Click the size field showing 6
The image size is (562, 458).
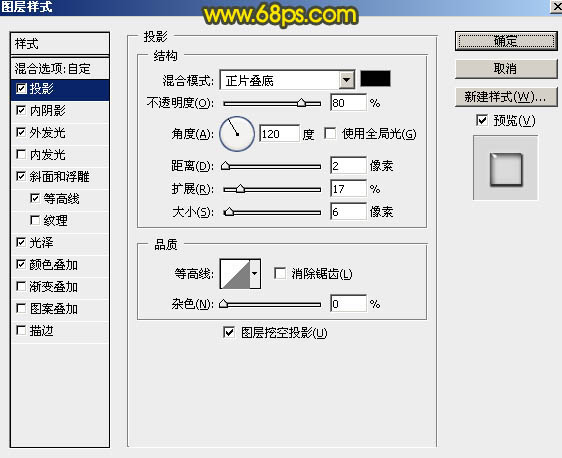tap(348, 212)
